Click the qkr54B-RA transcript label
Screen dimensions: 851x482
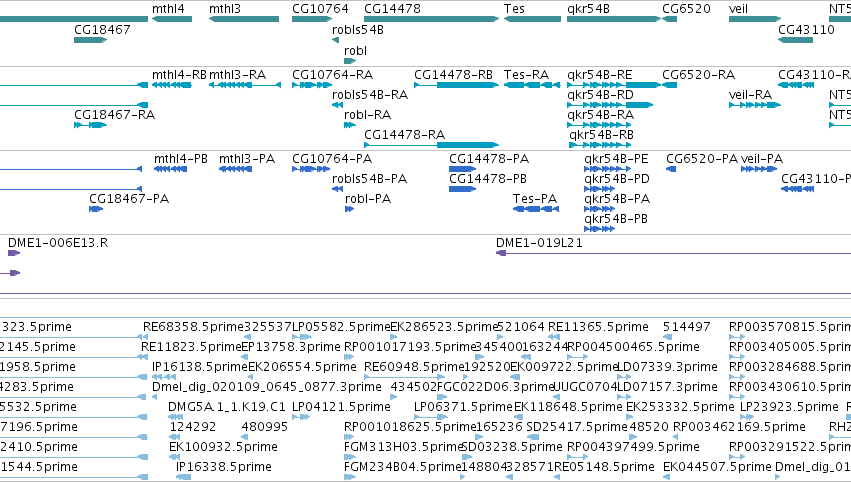pos(600,115)
